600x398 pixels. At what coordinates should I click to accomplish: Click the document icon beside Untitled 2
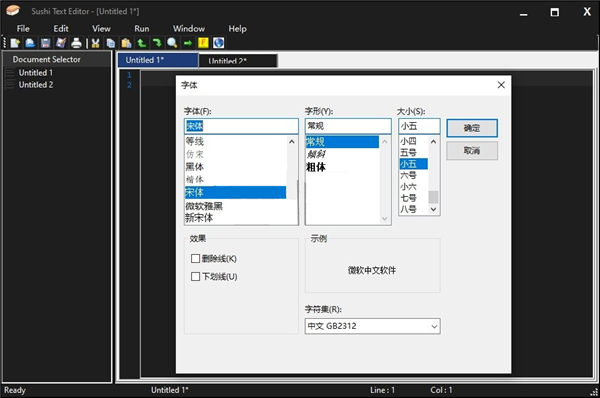(x=10, y=85)
